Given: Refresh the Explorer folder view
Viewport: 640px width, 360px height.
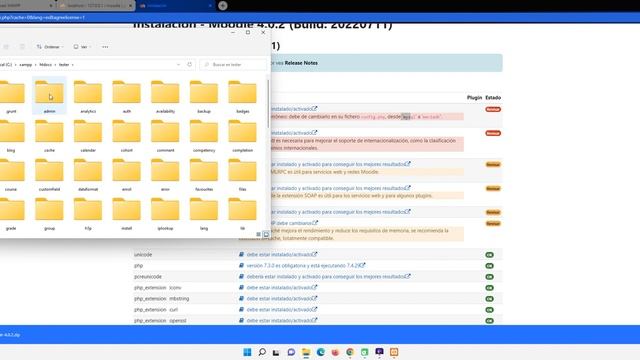Looking at the screenshot, I should [189, 64].
